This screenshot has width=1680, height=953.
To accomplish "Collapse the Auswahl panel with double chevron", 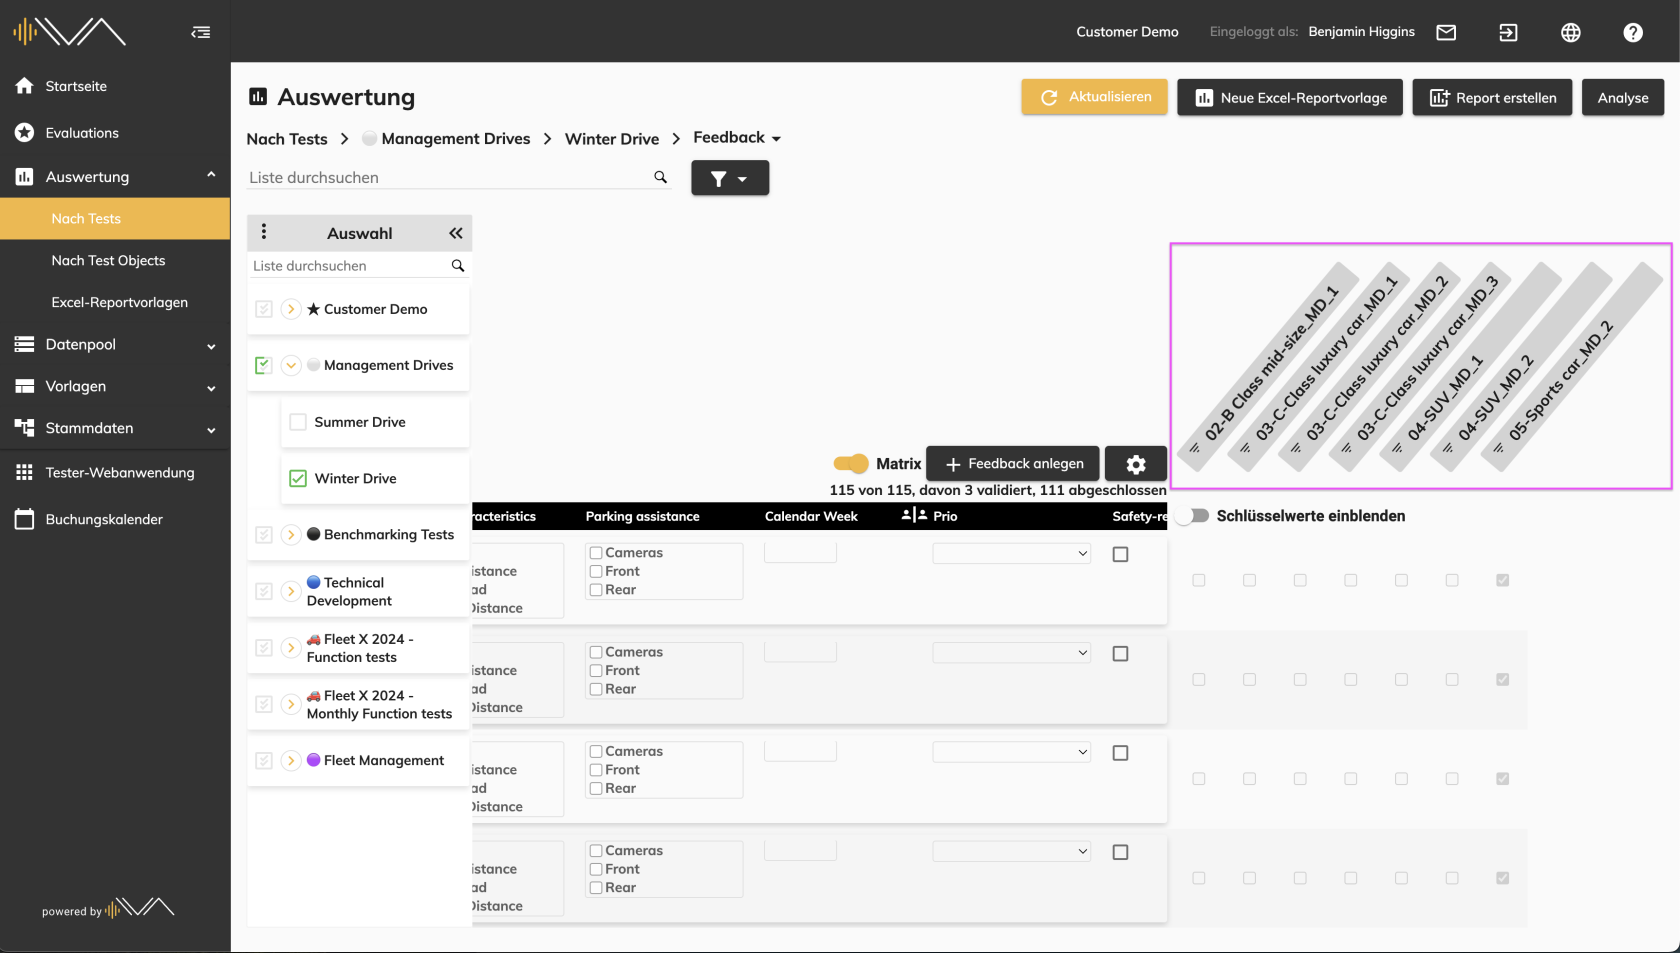I will click(x=456, y=233).
